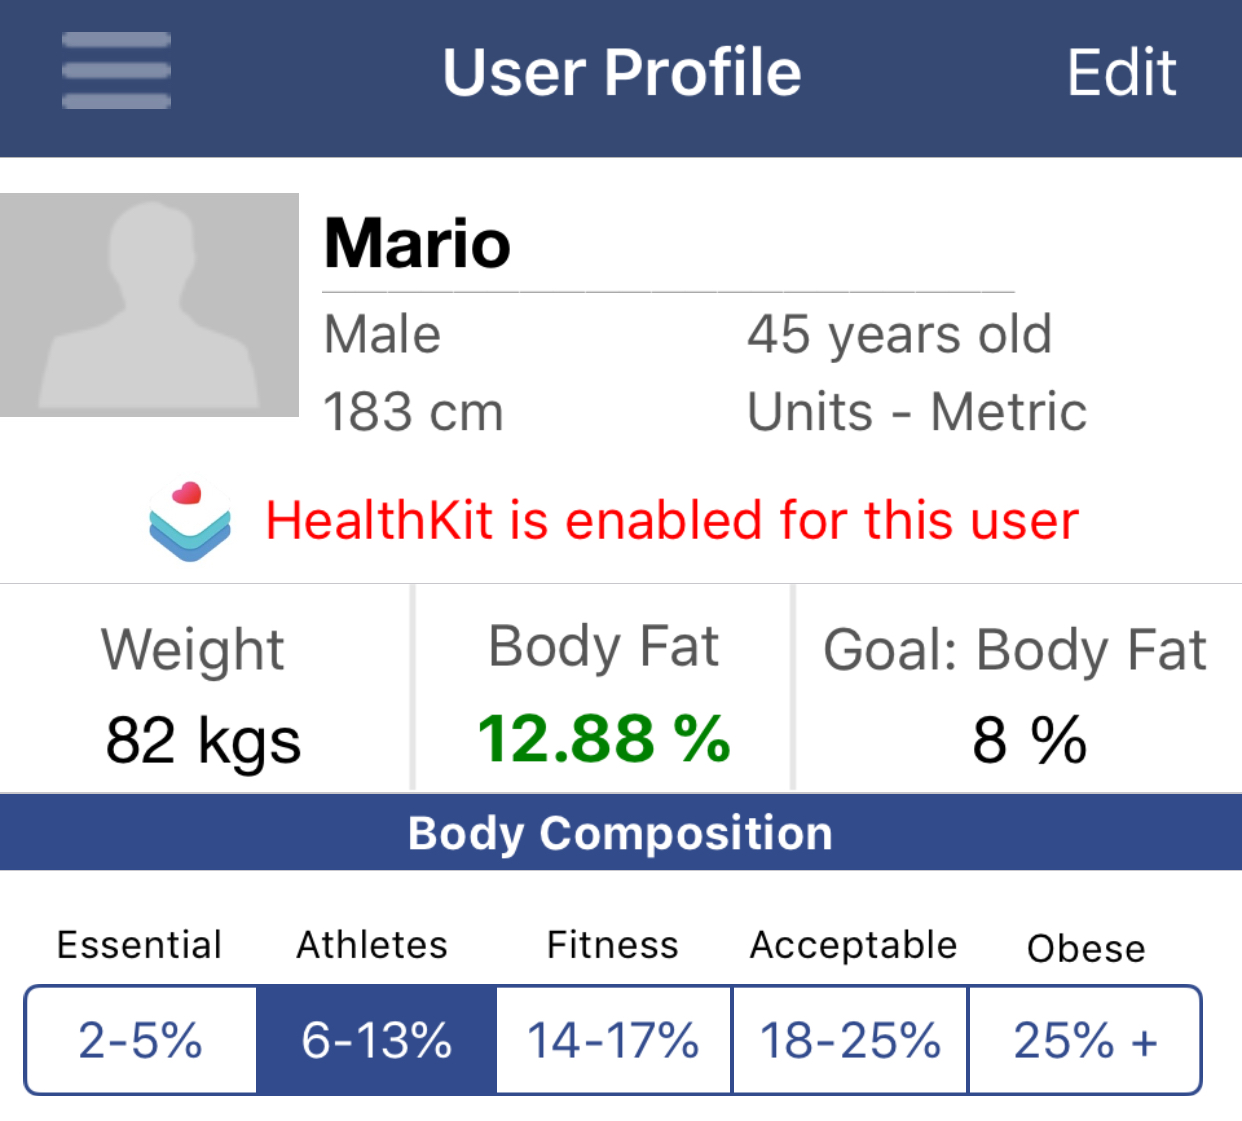Tap the 183 cm height field
This screenshot has height=1121, width=1242.
(413, 412)
